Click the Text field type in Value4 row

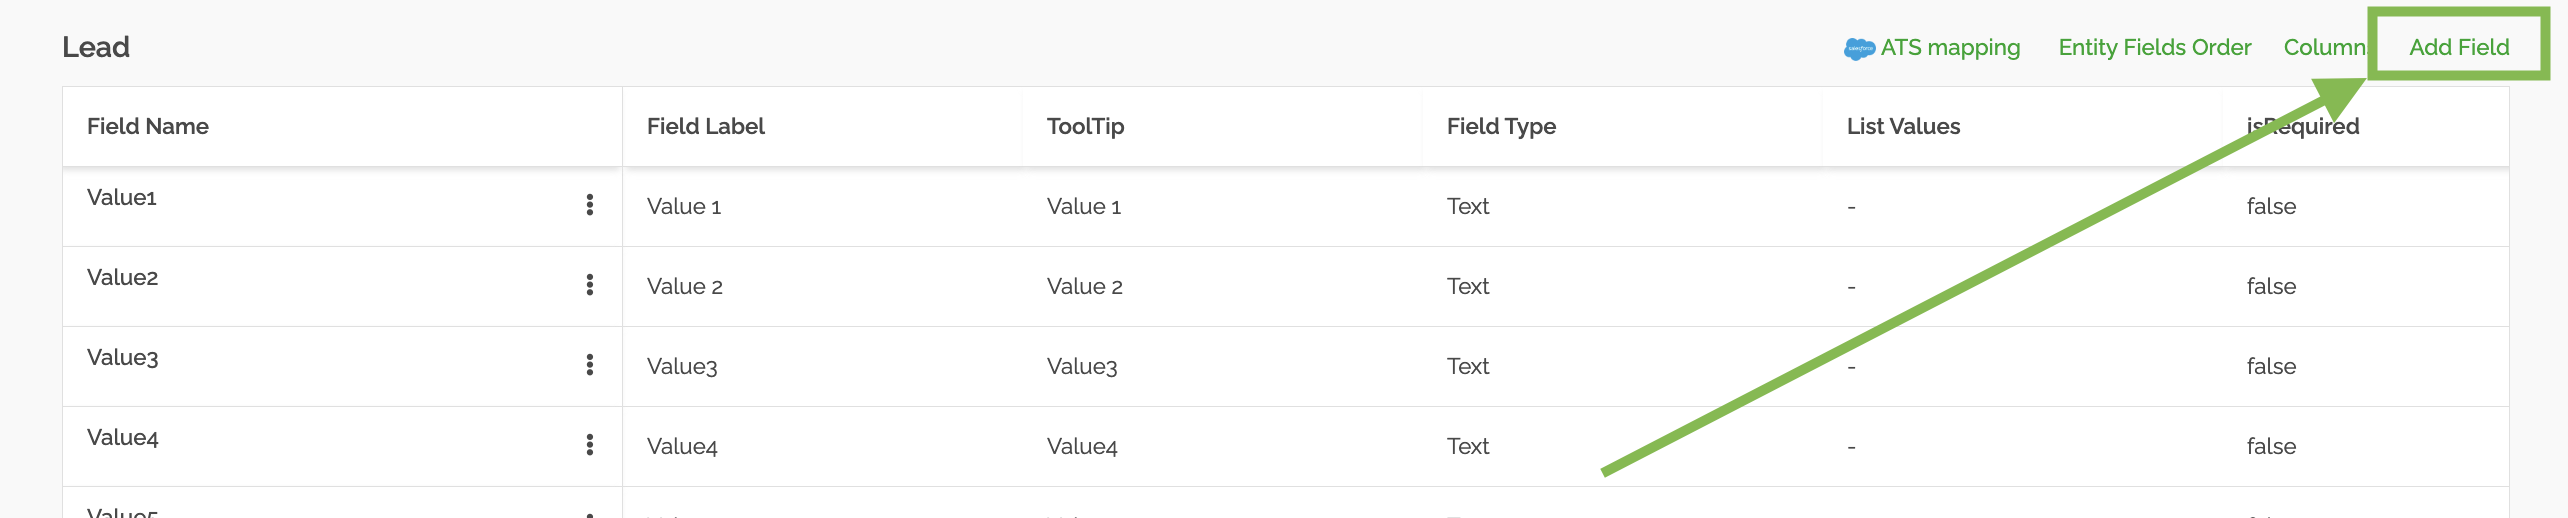click(x=1468, y=446)
